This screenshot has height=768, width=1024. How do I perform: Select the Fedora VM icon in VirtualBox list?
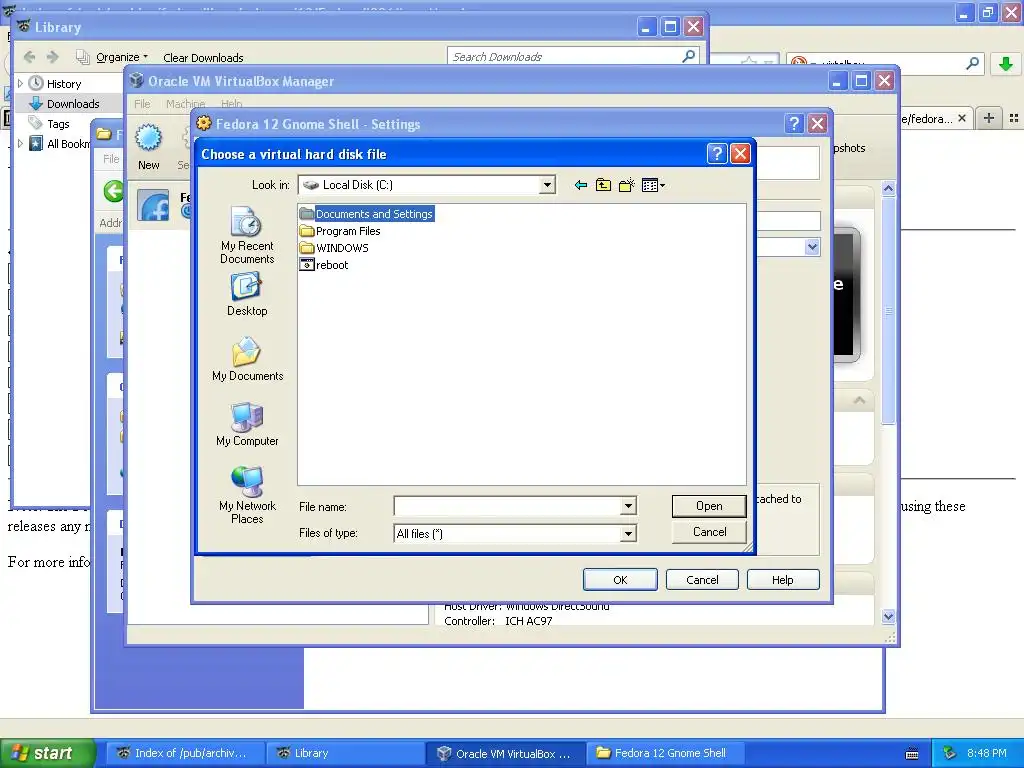[x=153, y=206]
